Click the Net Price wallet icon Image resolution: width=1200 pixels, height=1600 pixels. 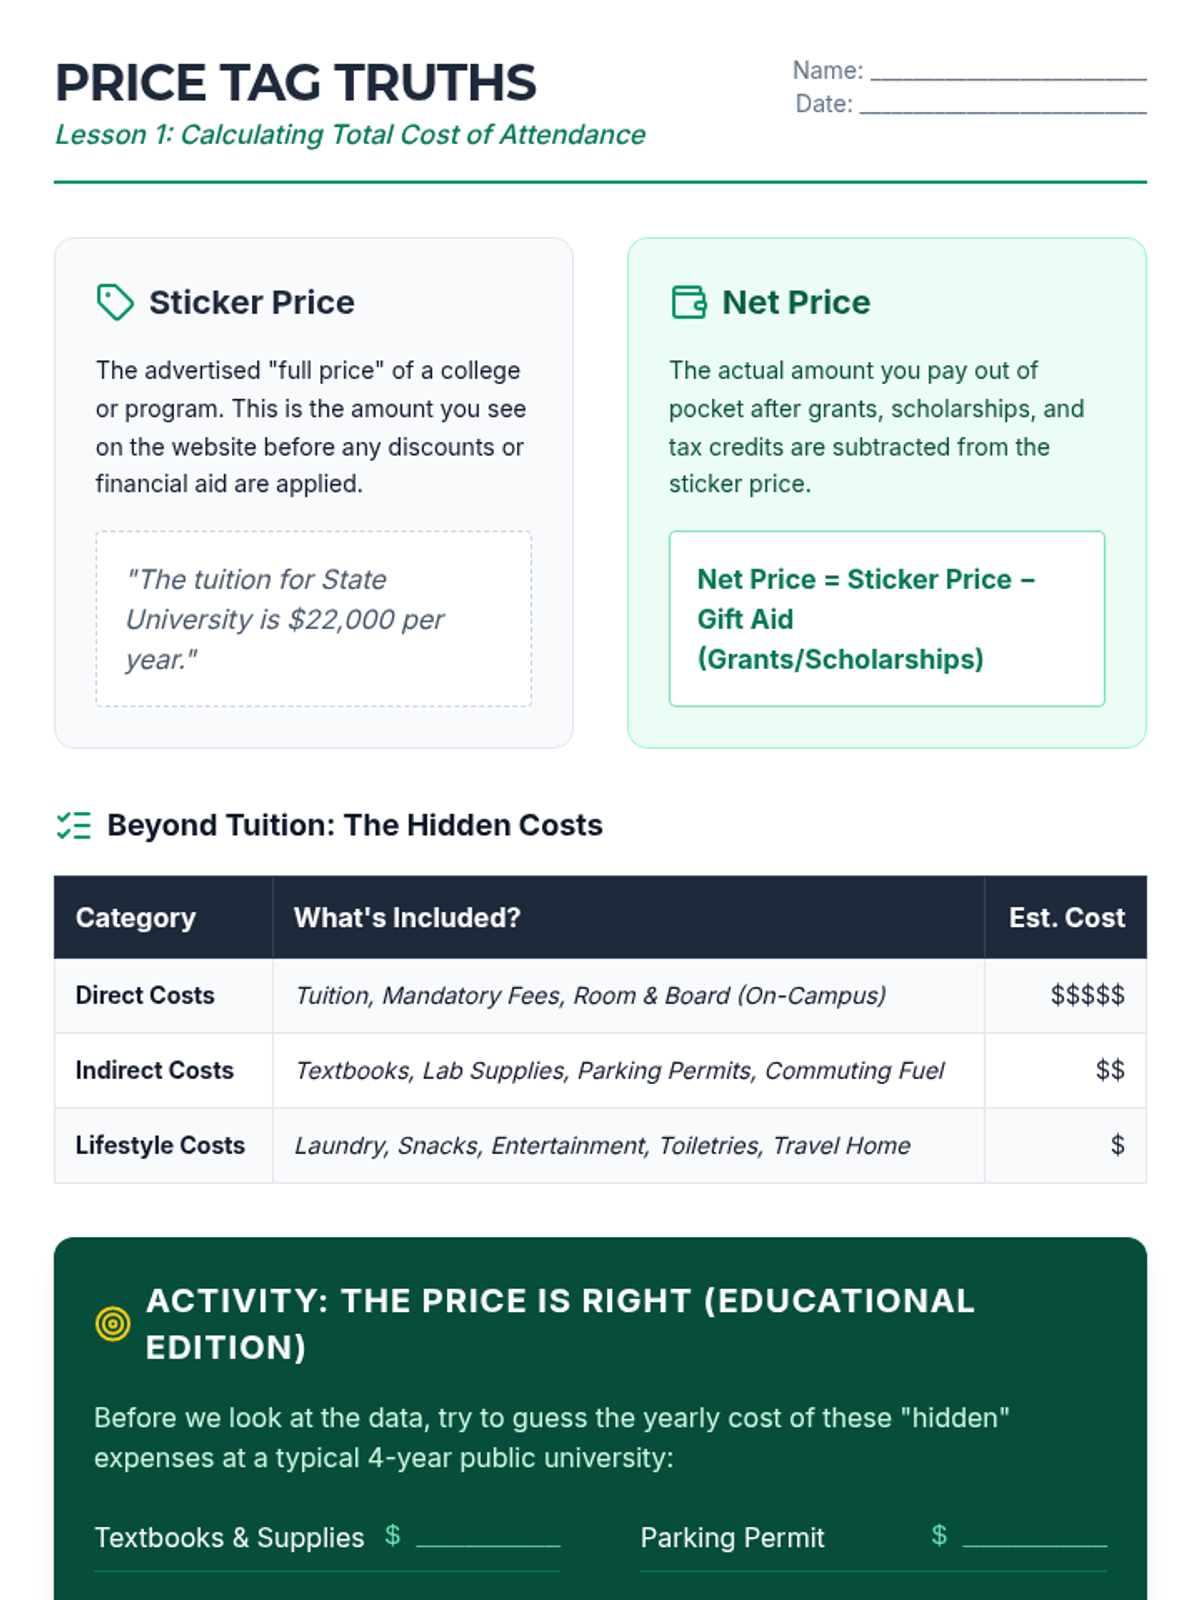click(x=688, y=302)
